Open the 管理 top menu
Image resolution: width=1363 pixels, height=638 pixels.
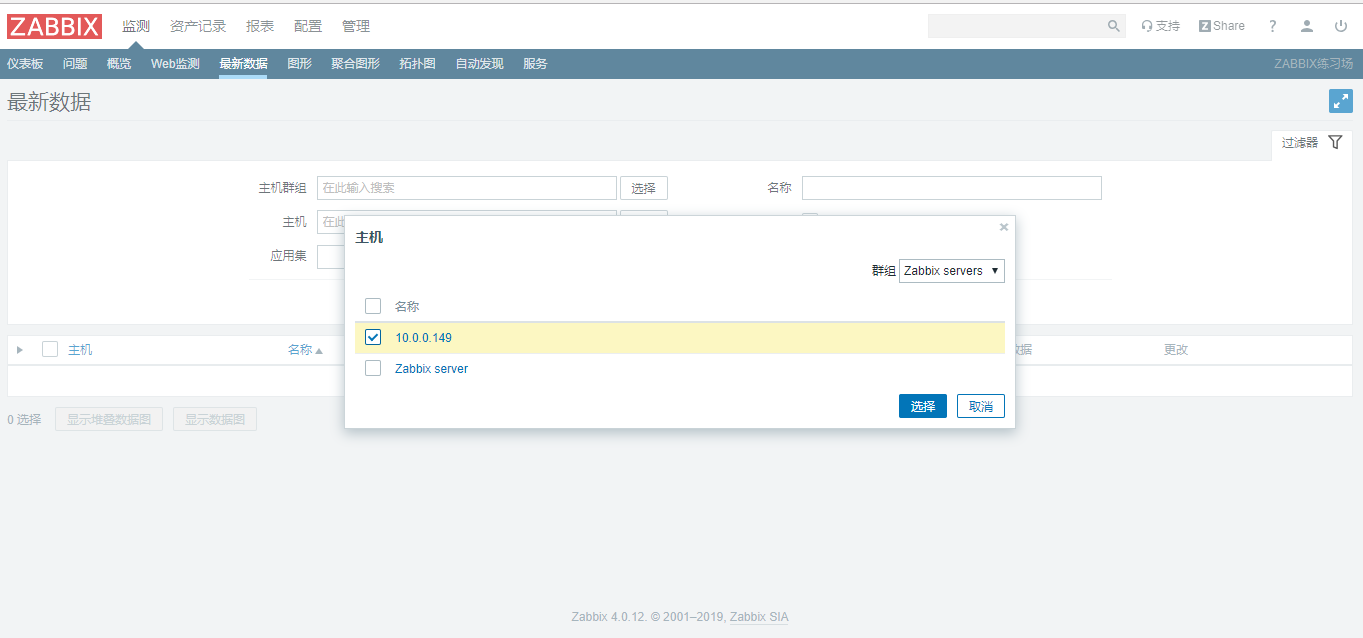point(356,26)
